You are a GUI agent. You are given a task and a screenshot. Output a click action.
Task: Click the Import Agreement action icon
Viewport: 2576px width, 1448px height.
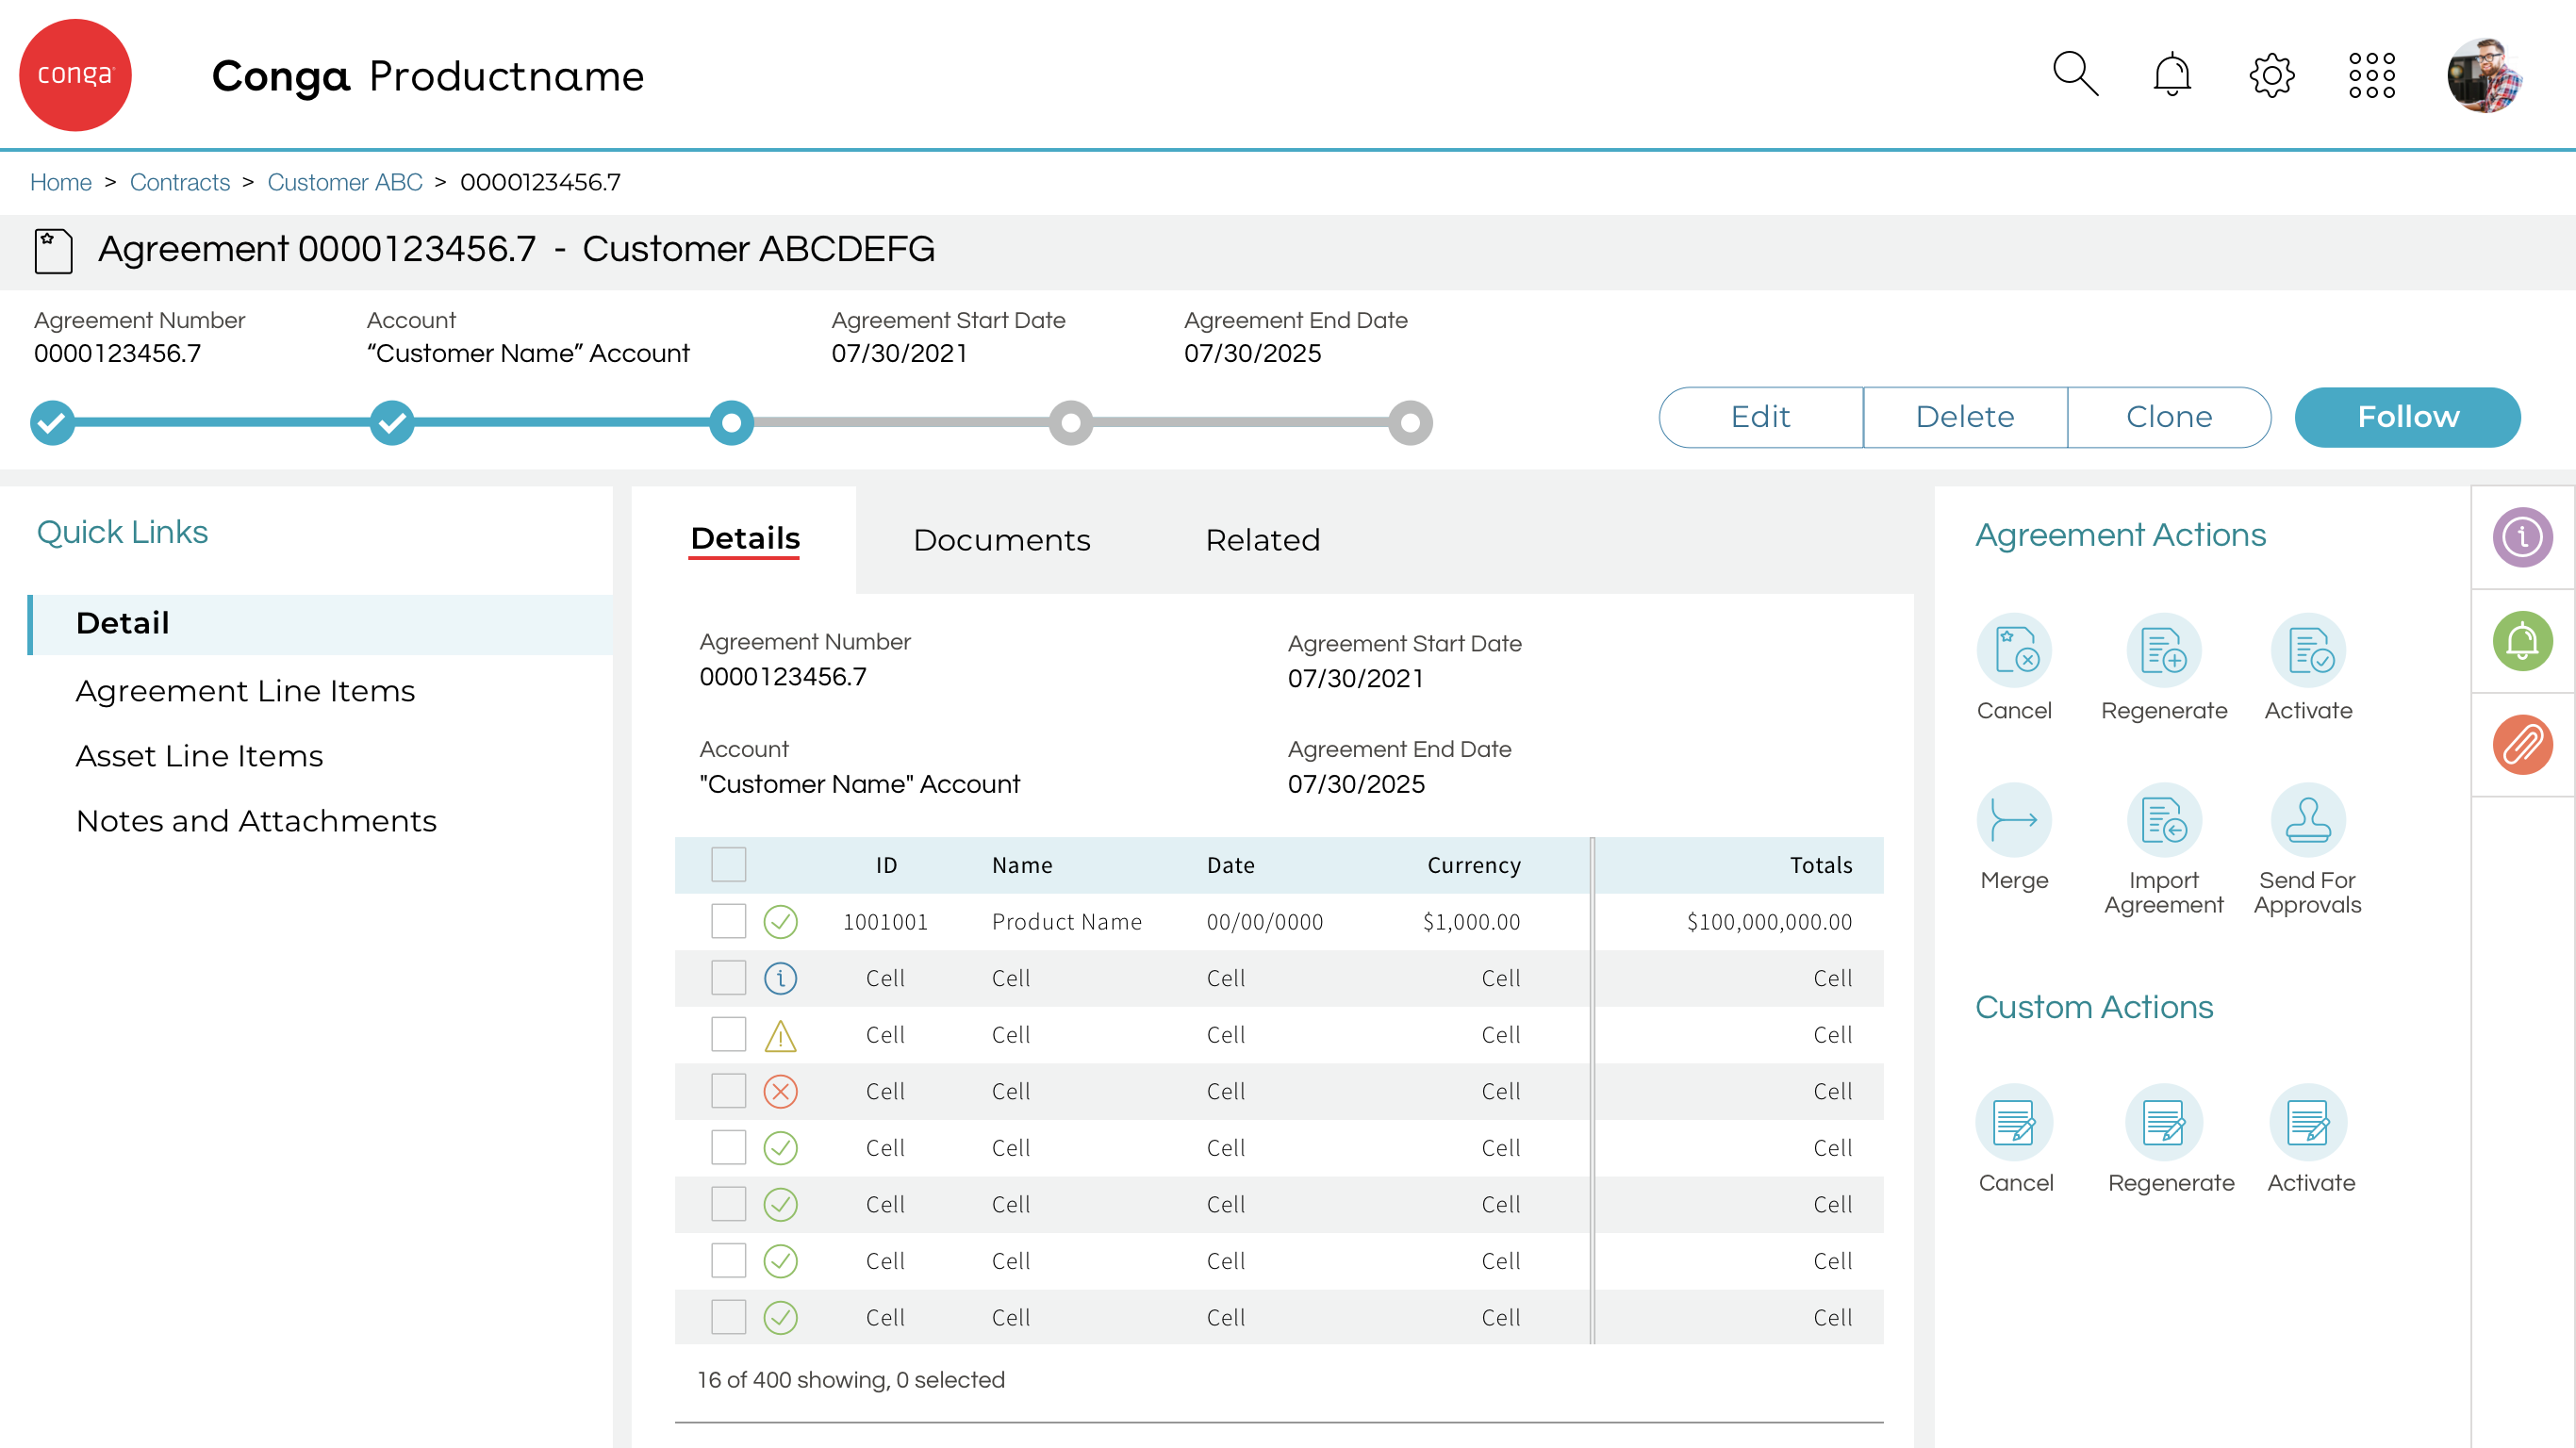coord(2163,821)
